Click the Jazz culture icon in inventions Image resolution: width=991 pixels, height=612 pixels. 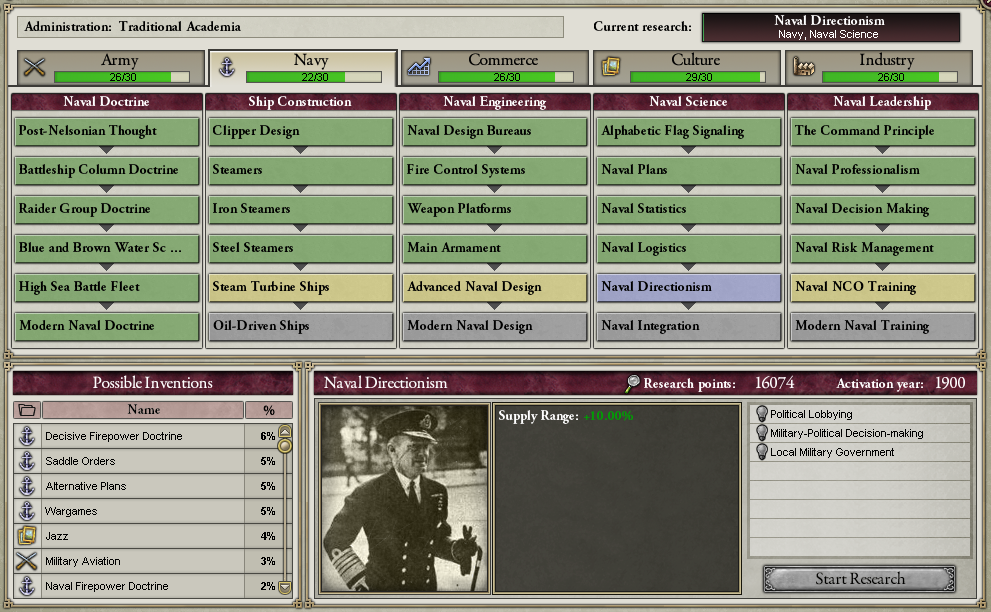[27, 536]
